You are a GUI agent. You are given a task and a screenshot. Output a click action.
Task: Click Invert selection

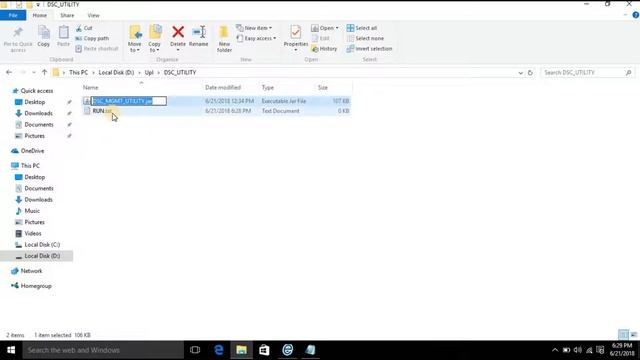coord(369,49)
